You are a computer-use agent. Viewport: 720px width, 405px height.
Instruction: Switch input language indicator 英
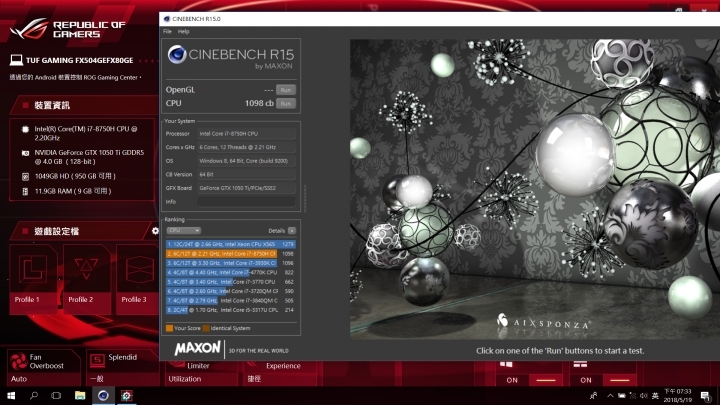point(655,395)
